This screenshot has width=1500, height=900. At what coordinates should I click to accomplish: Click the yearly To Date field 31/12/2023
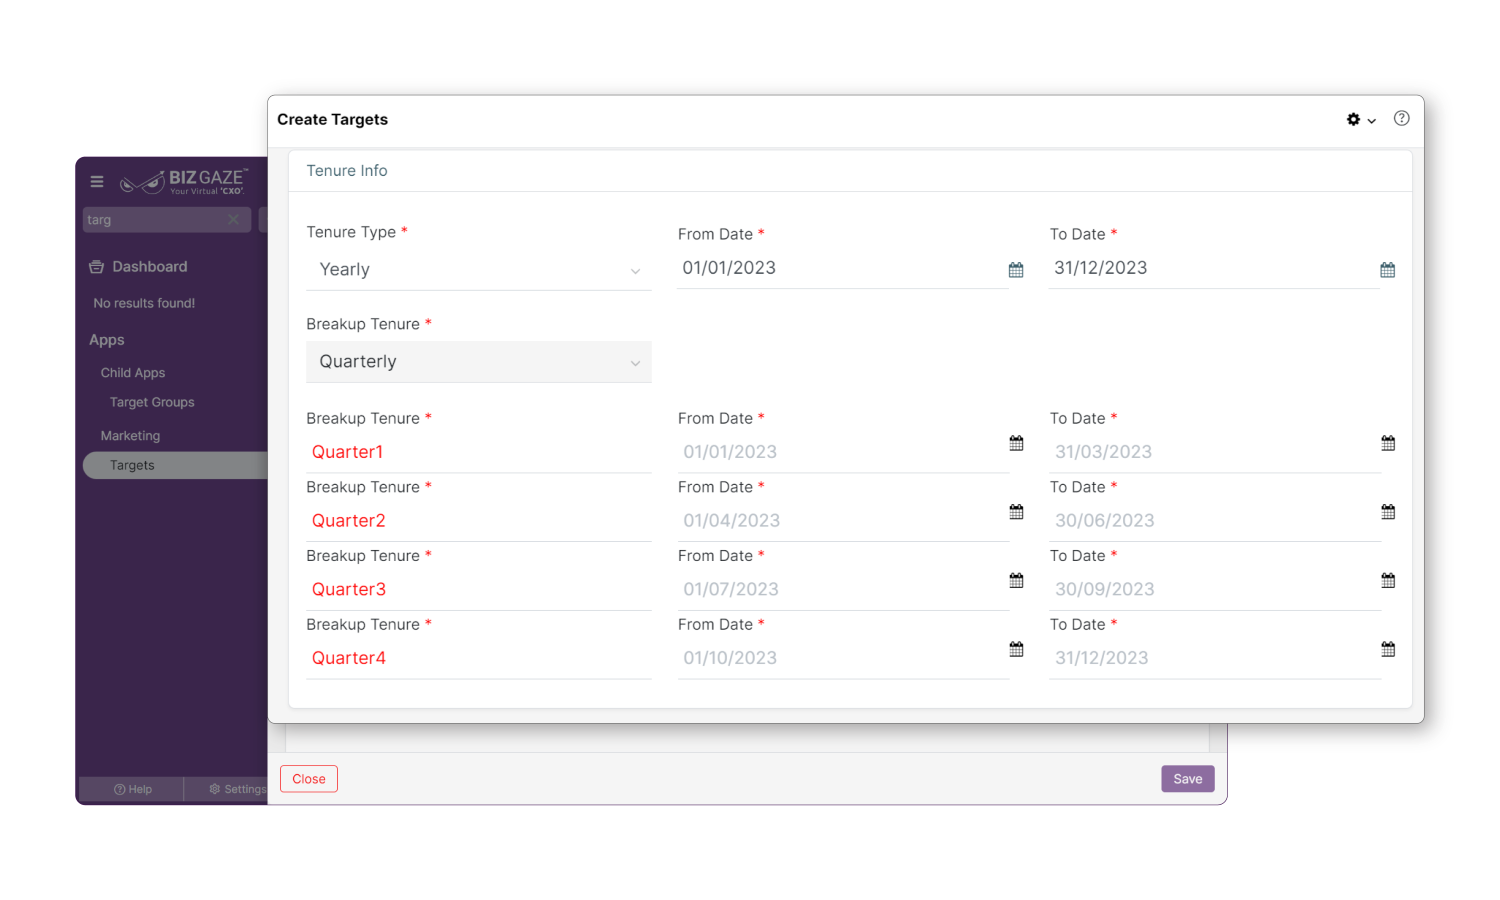[x=1214, y=268]
